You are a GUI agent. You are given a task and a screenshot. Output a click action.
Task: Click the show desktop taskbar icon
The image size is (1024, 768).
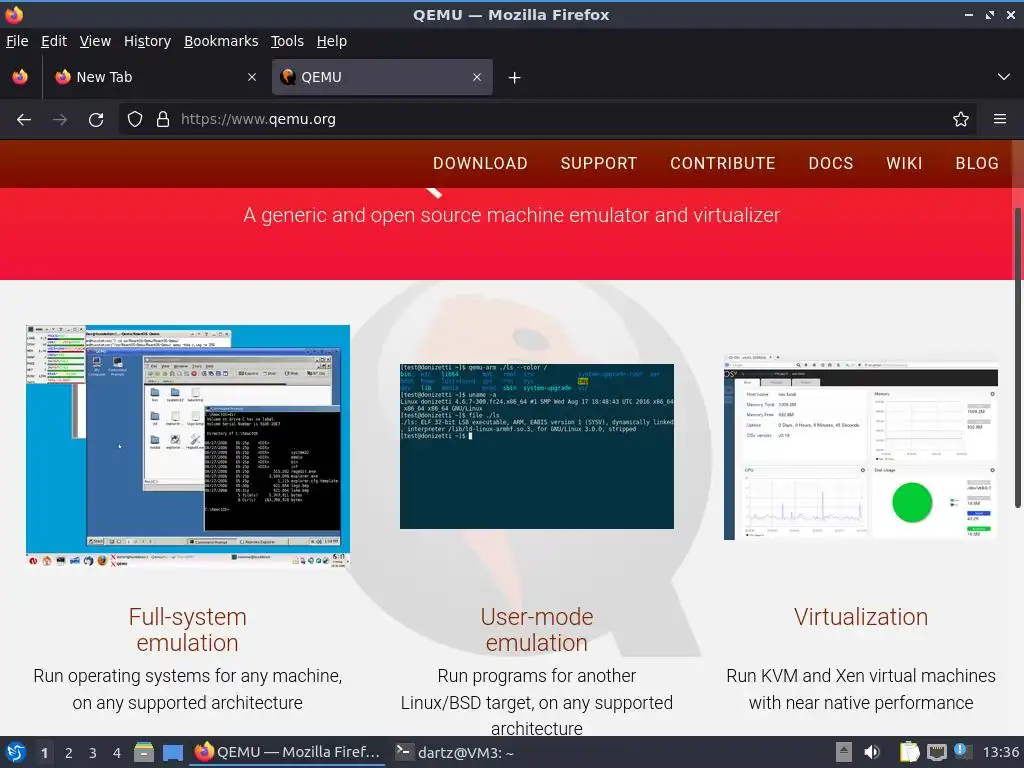pos(172,752)
